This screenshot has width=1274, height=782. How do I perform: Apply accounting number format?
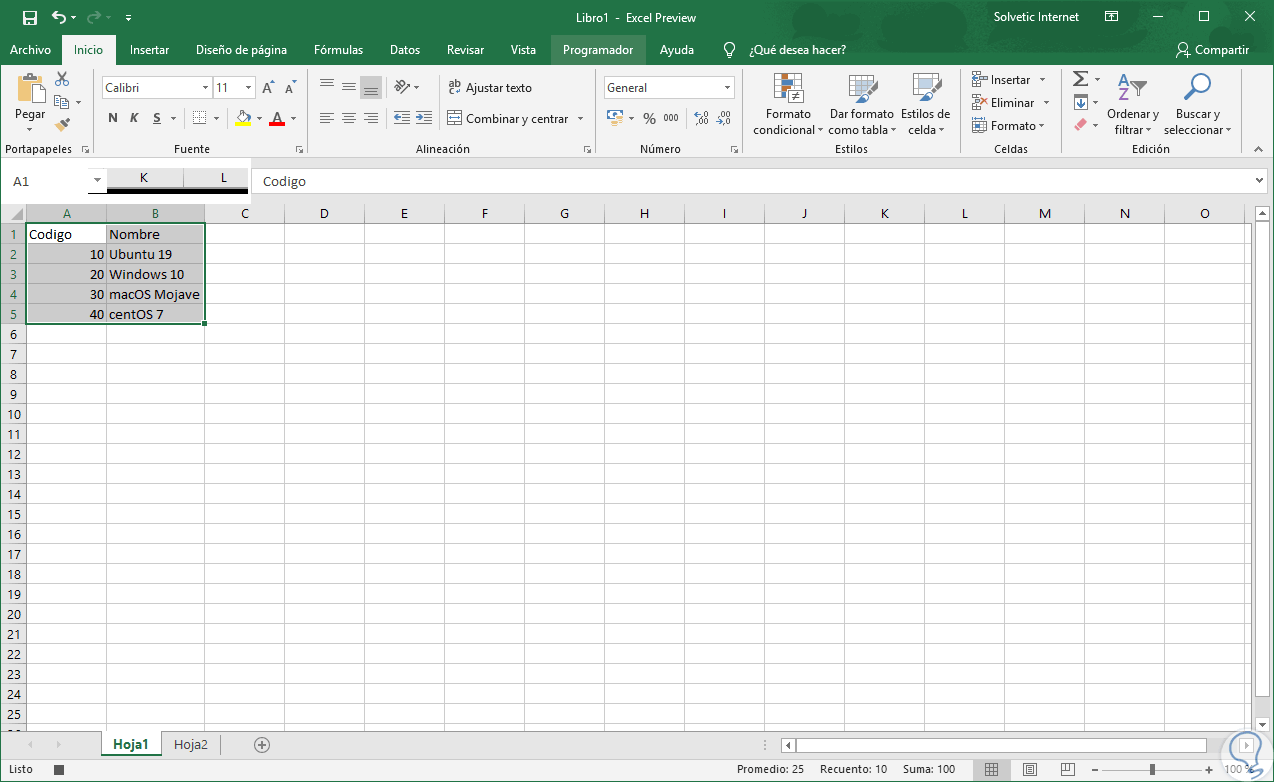point(615,118)
